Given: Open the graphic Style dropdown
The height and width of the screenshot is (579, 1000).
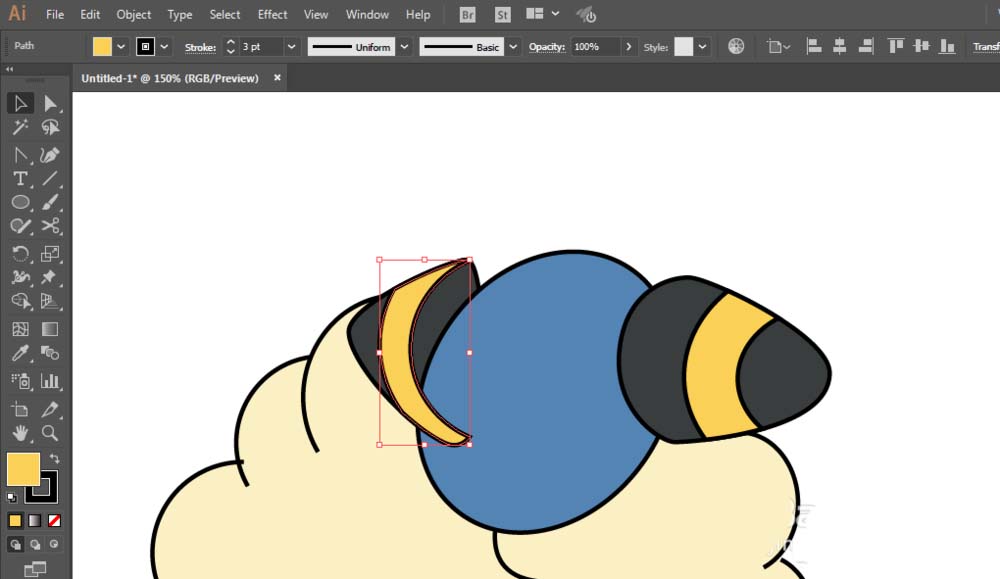Looking at the screenshot, I should (x=702, y=47).
